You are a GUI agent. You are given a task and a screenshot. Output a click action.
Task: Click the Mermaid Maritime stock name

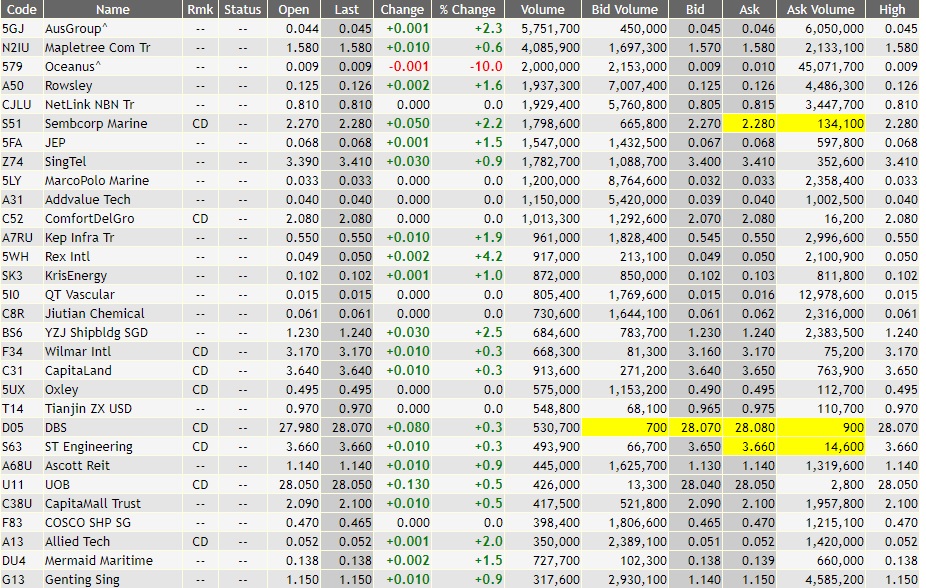click(x=99, y=561)
